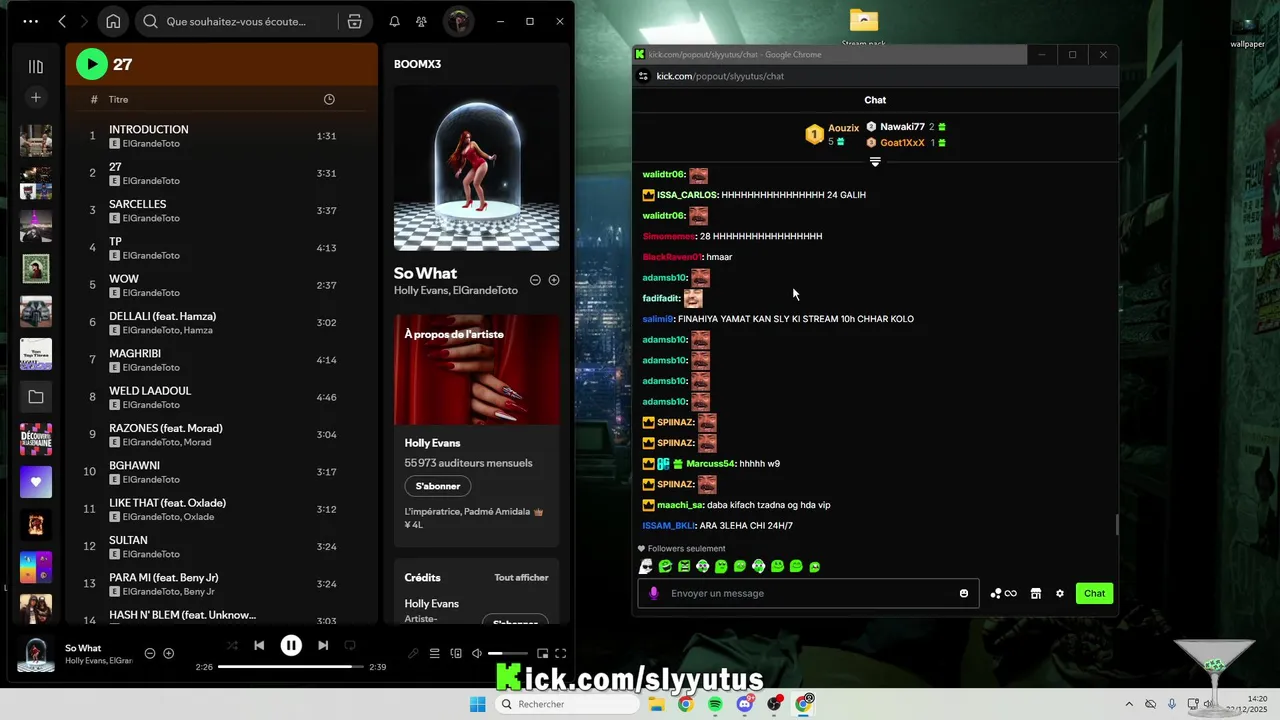
Task: Open Spotify three-dots menu
Action: pyautogui.click(x=30, y=21)
